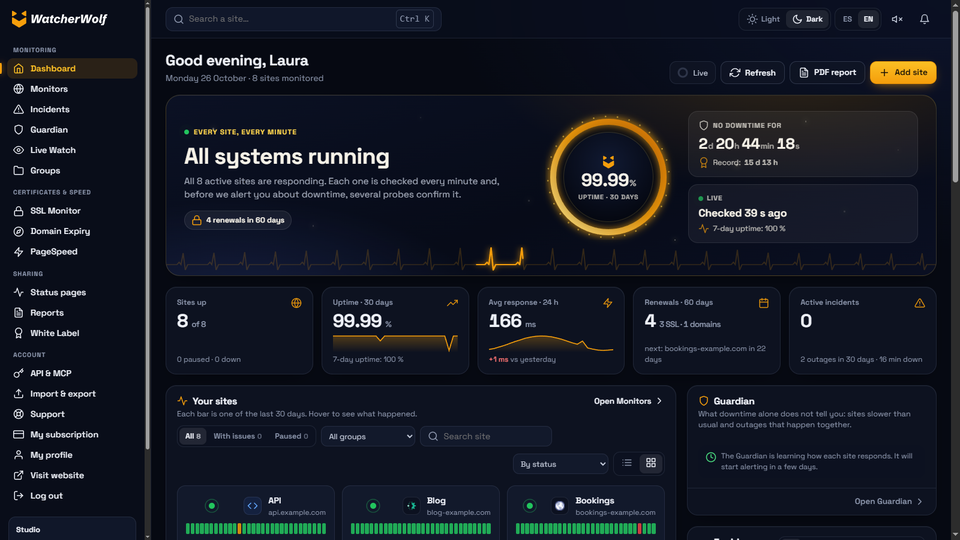Click the Import & export upload icon
This screenshot has width=960, height=540.
click(x=18, y=394)
